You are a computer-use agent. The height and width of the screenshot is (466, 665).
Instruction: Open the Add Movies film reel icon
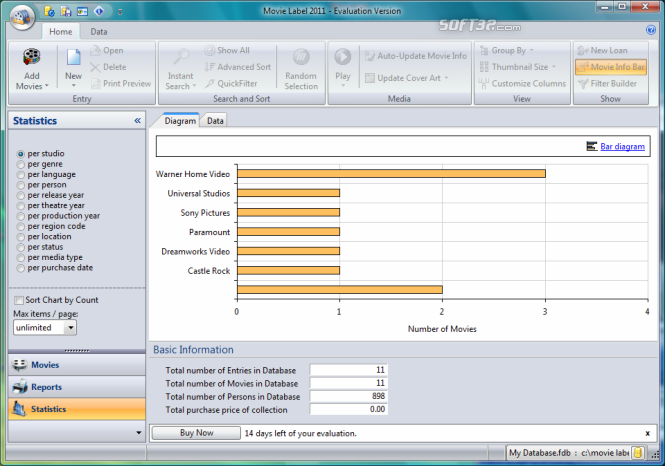pyautogui.click(x=32, y=57)
